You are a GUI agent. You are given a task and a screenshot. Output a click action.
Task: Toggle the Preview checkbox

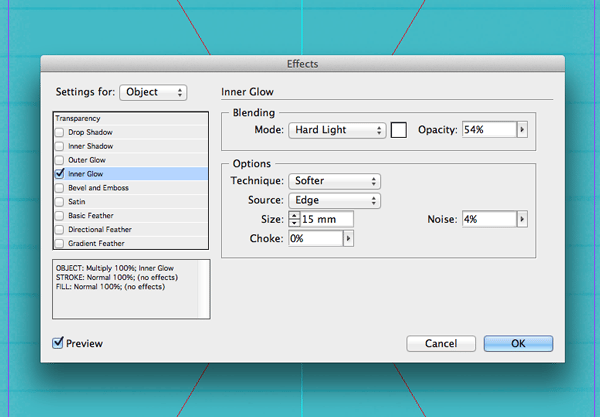pos(58,343)
